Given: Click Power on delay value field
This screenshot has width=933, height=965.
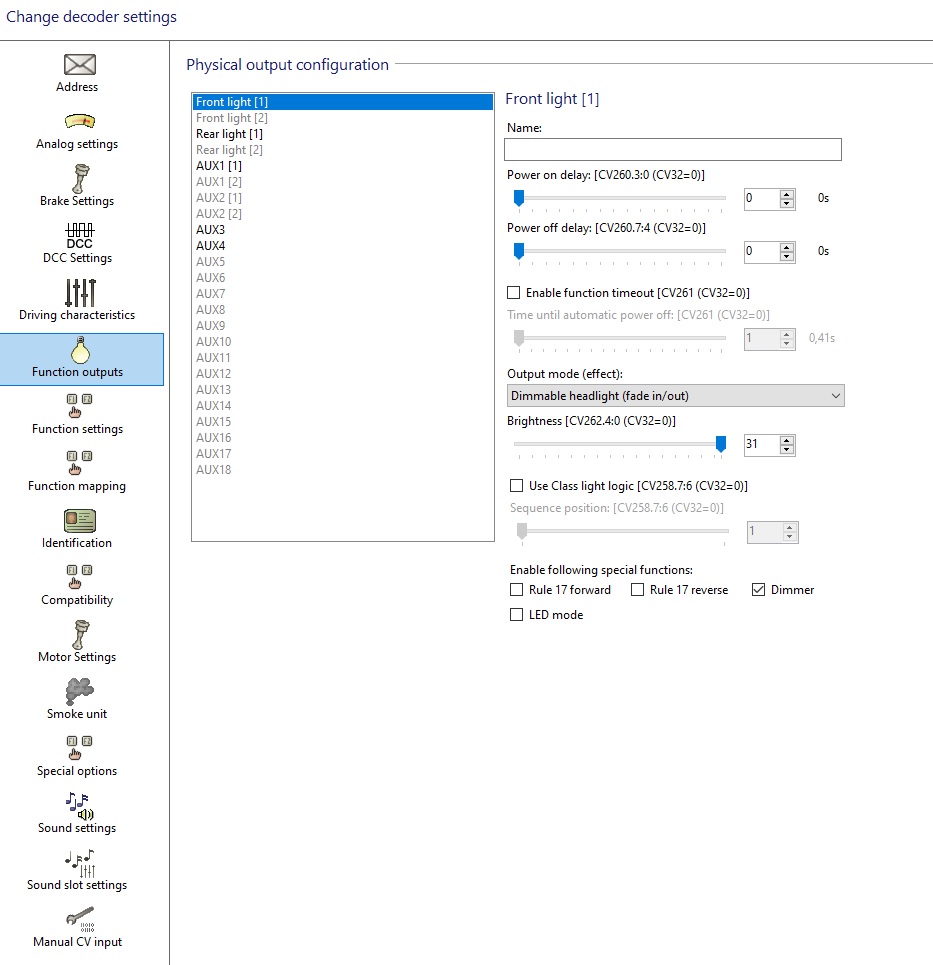Looking at the screenshot, I should click(762, 199).
